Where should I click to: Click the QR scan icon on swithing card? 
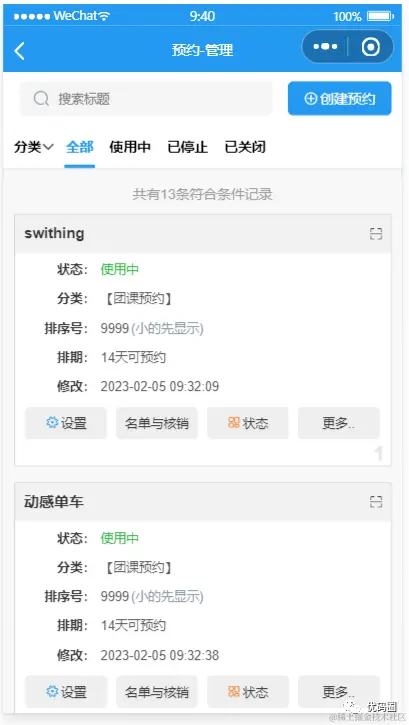376,234
